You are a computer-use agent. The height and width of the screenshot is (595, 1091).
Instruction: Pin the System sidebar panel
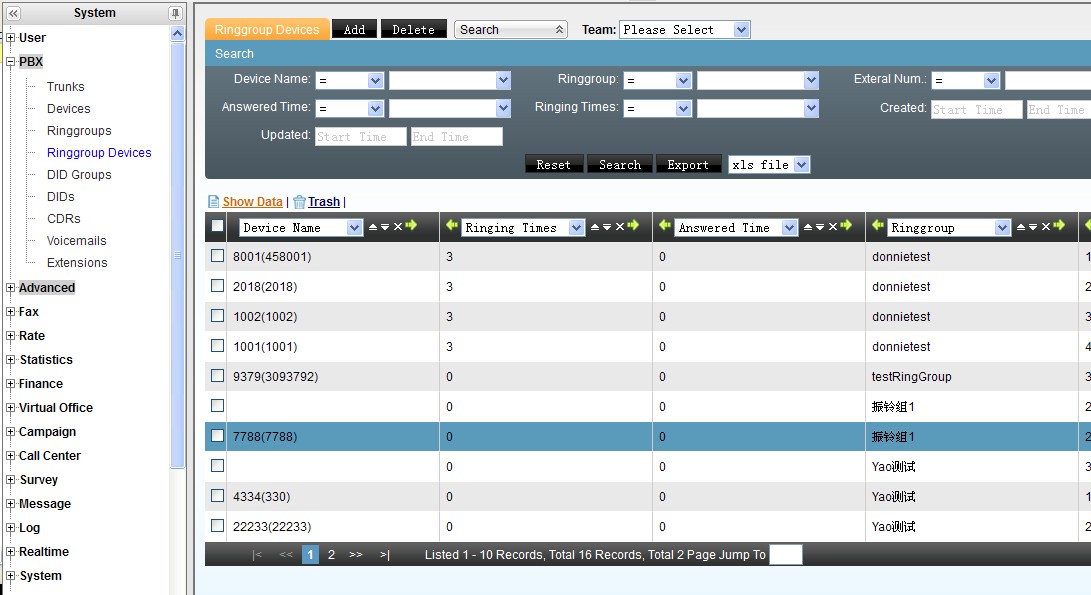point(176,13)
